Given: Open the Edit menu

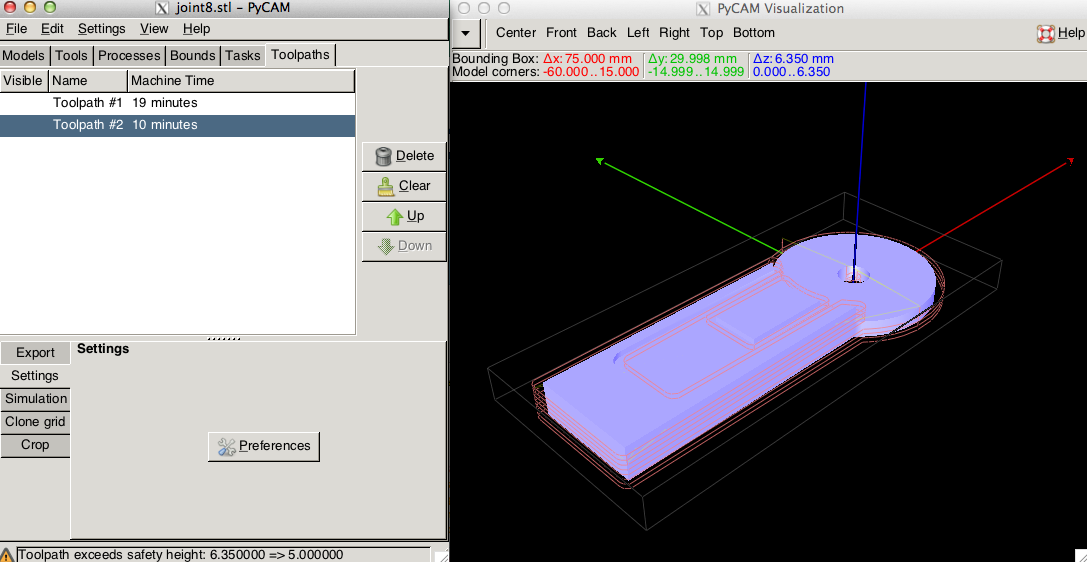Looking at the screenshot, I should [x=52, y=29].
